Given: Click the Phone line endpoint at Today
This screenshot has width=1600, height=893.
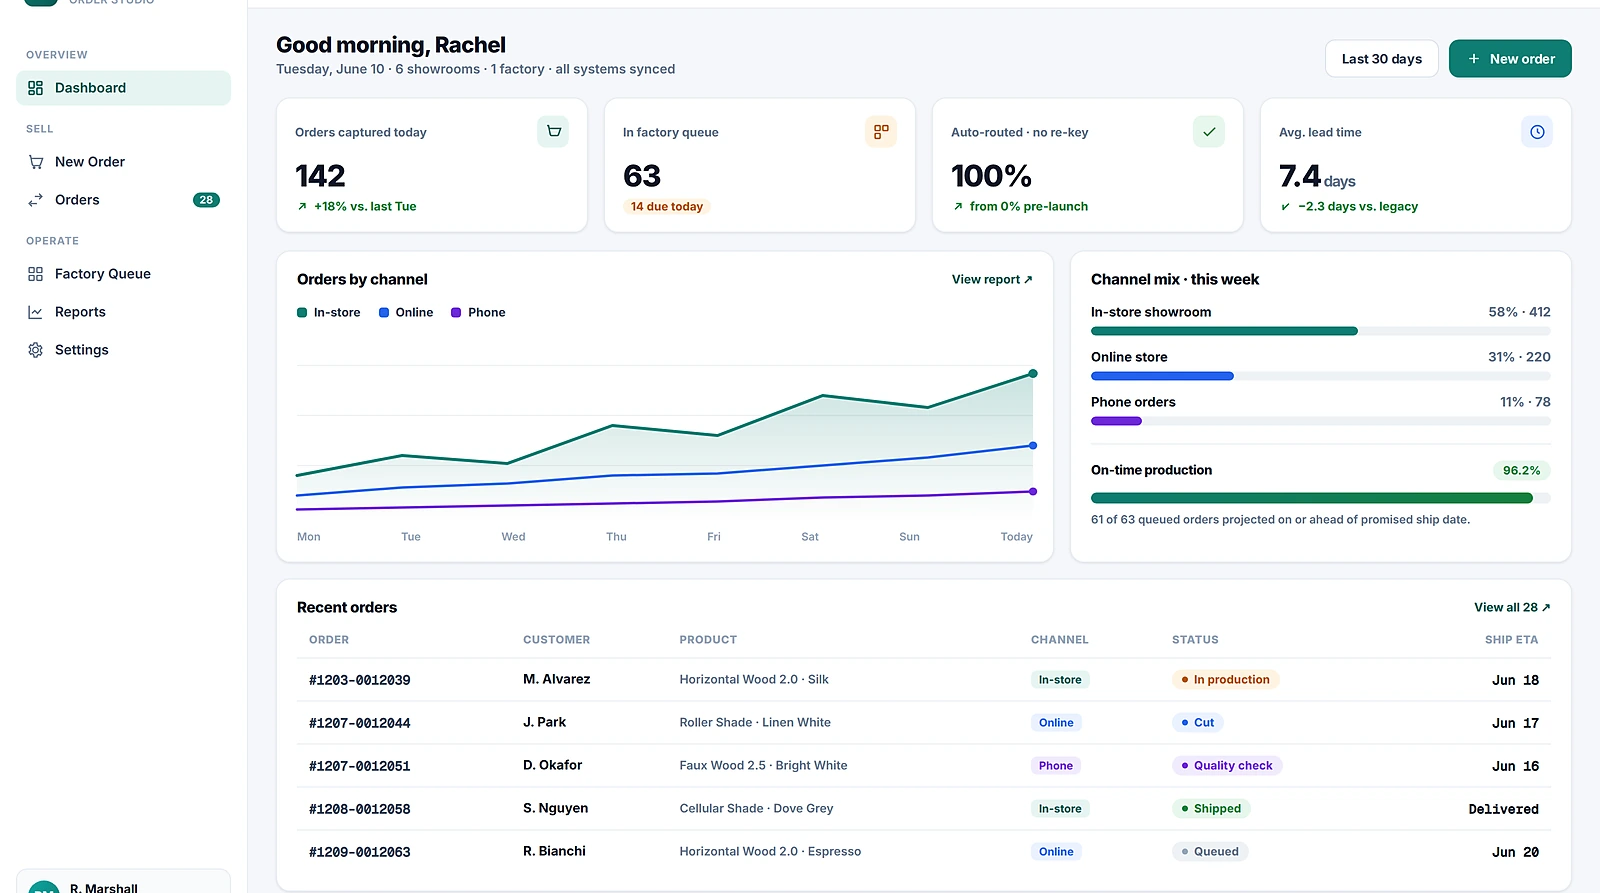Looking at the screenshot, I should (x=1033, y=492).
